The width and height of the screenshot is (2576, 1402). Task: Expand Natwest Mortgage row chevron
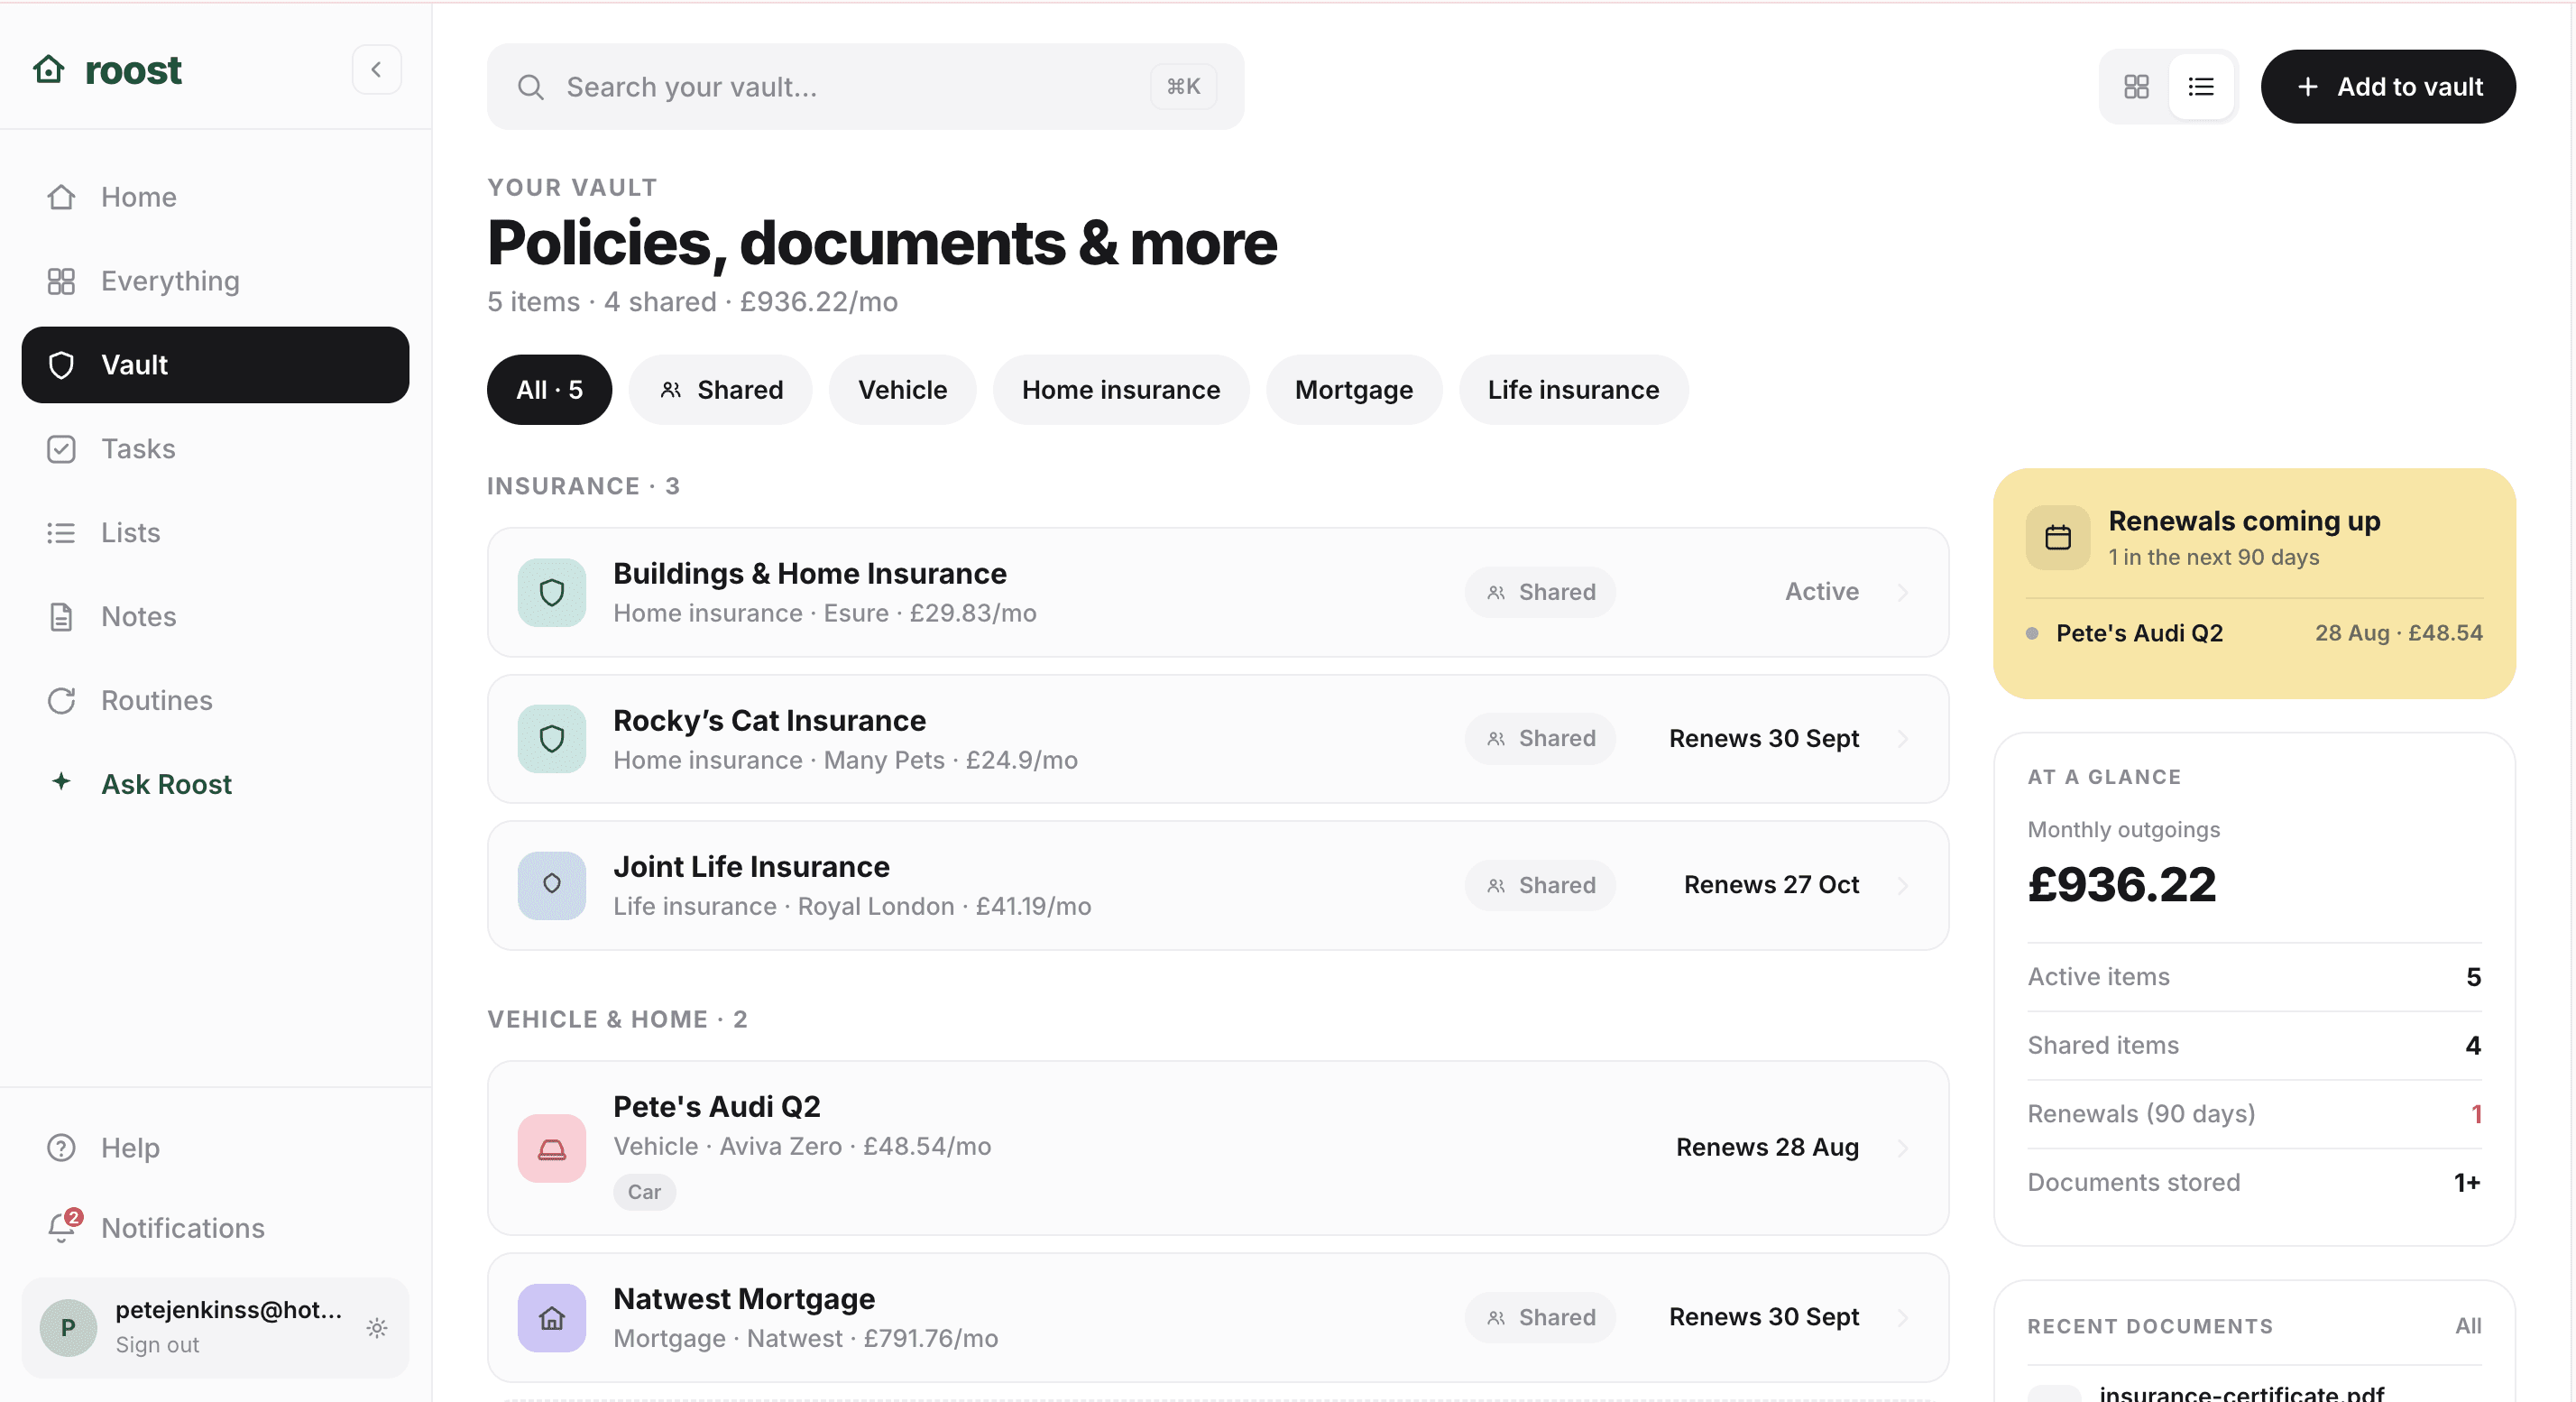[1903, 1317]
